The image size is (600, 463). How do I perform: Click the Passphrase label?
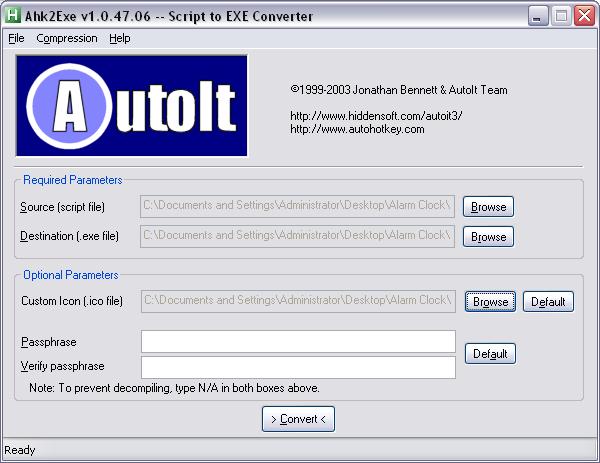pos(49,342)
